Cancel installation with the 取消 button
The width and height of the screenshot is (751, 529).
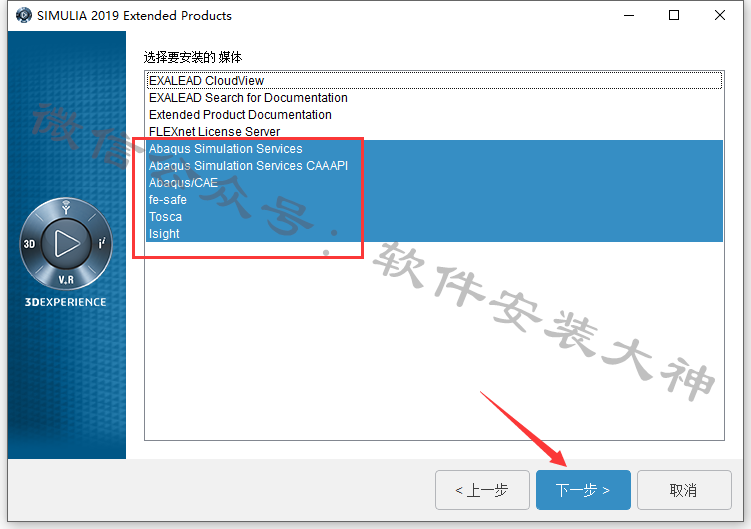click(x=684, y=490)
